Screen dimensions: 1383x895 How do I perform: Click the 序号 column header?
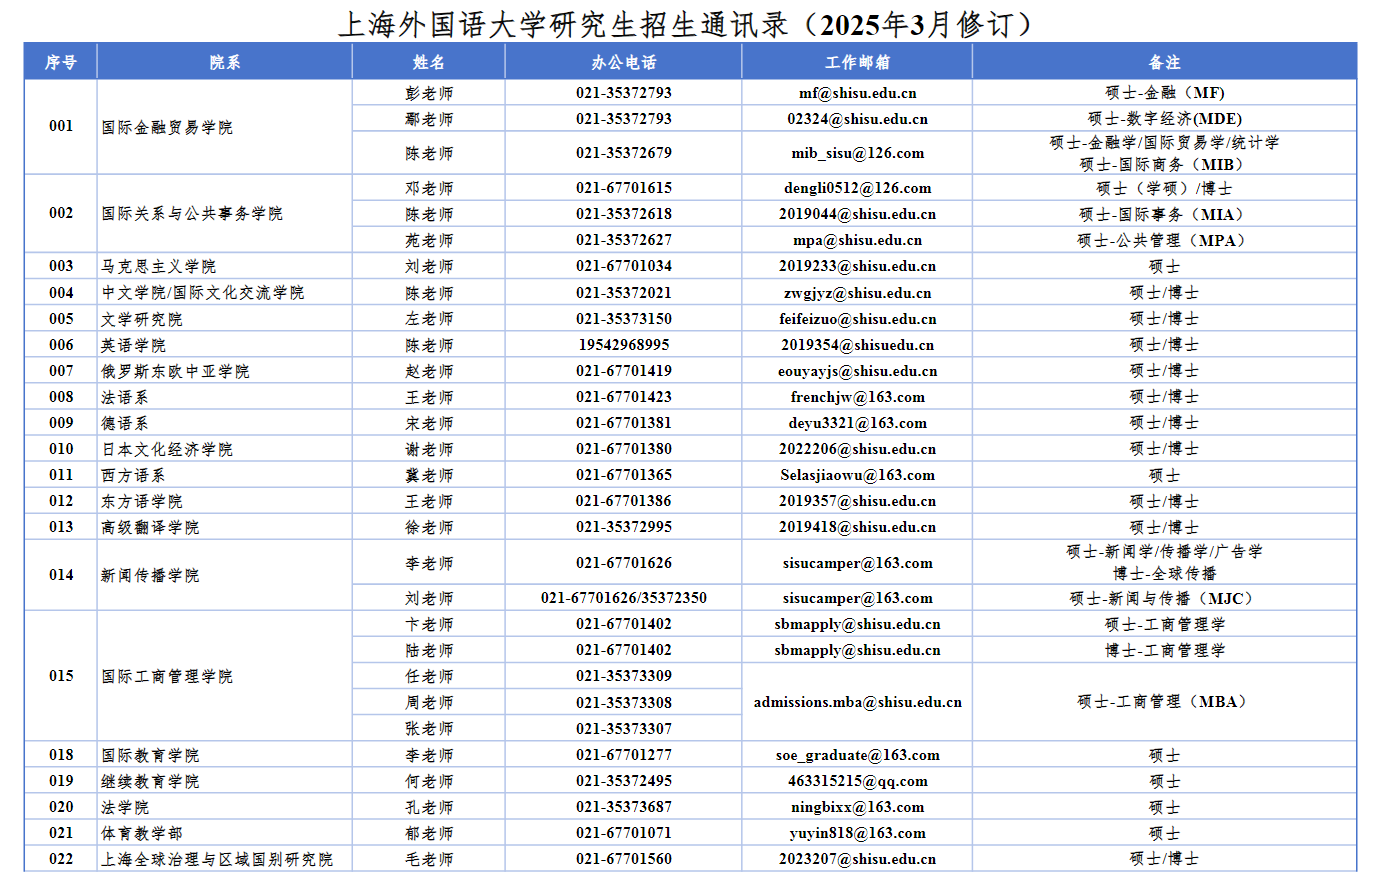click(x=60, y=62)
